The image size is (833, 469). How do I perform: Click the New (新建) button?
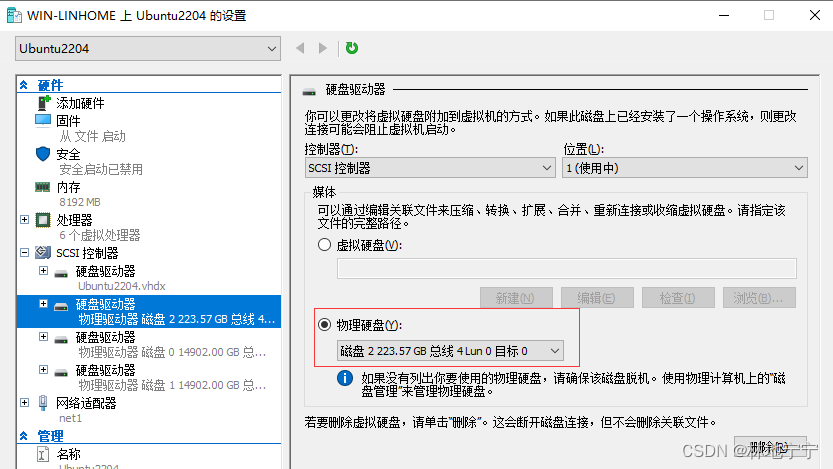(x=516, y=298)
